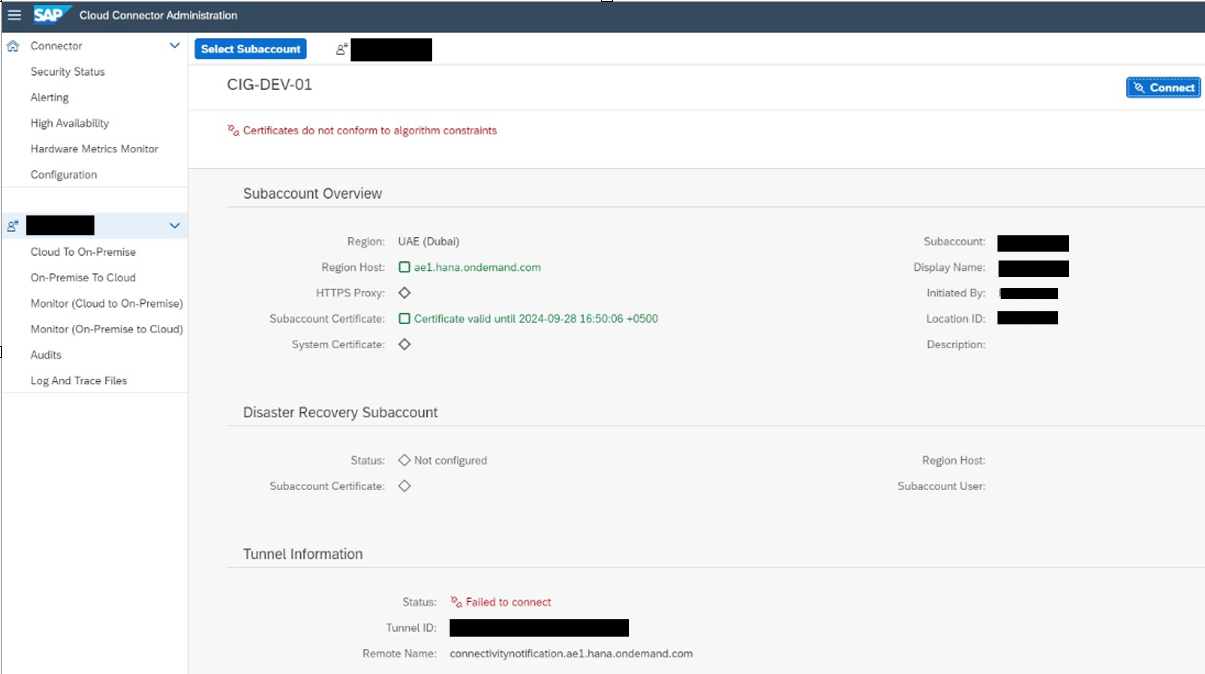Screen dimensions: 1205x674
Task: Open Monitor (On-Premise to Cloud)
Action: coord(106,329)
